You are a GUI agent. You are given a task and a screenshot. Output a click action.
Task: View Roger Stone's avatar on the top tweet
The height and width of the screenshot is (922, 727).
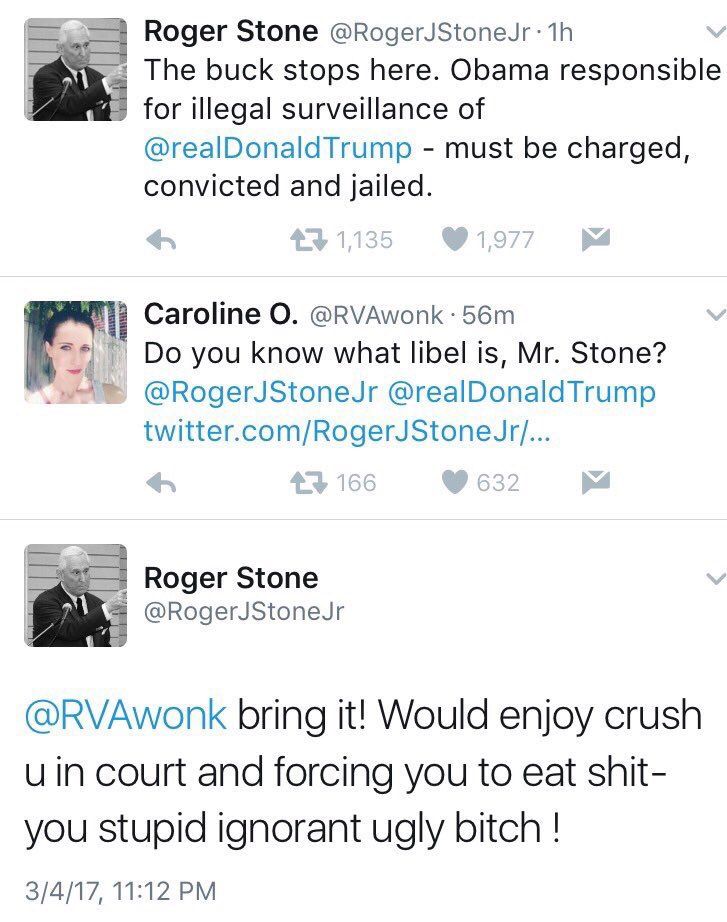[x=76, y=68]
